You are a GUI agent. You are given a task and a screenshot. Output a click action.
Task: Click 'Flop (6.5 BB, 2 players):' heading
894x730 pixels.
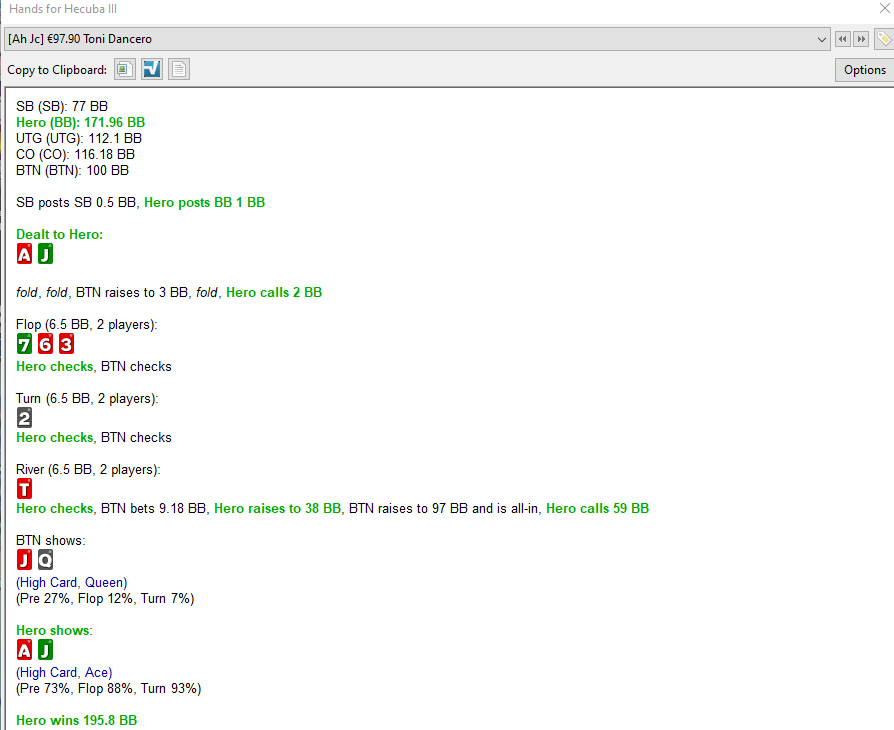point(87,325)
